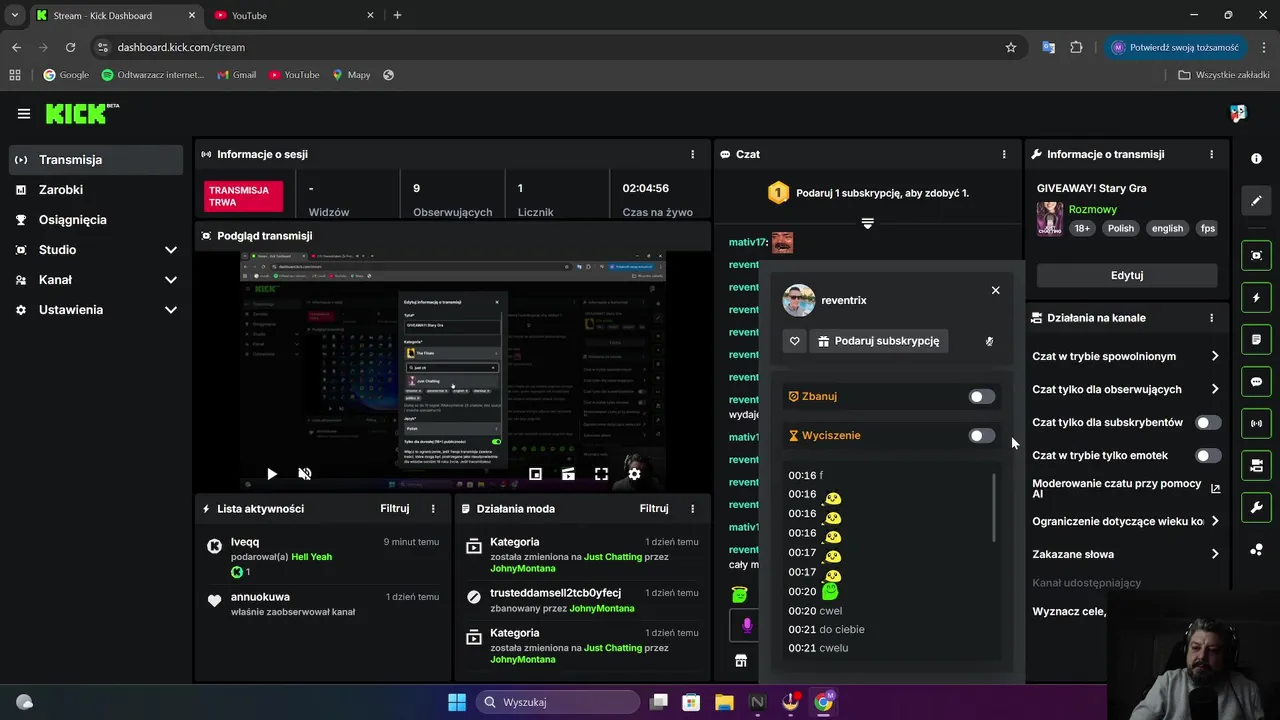Viewport: 1280px width, 720px height.
Task: Click the Potwierdź swoją tożsamość button
Action: pyautogui.click(x=1174, y=47)
